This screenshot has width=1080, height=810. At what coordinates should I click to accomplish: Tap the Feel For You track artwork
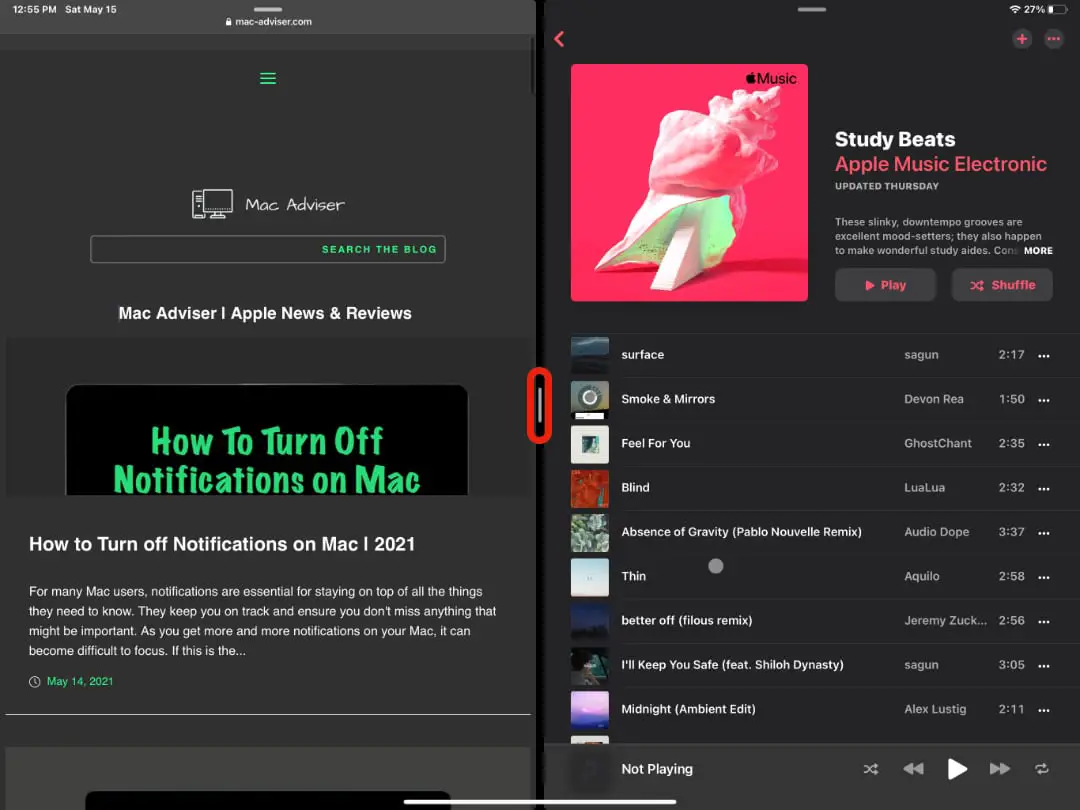590,444
